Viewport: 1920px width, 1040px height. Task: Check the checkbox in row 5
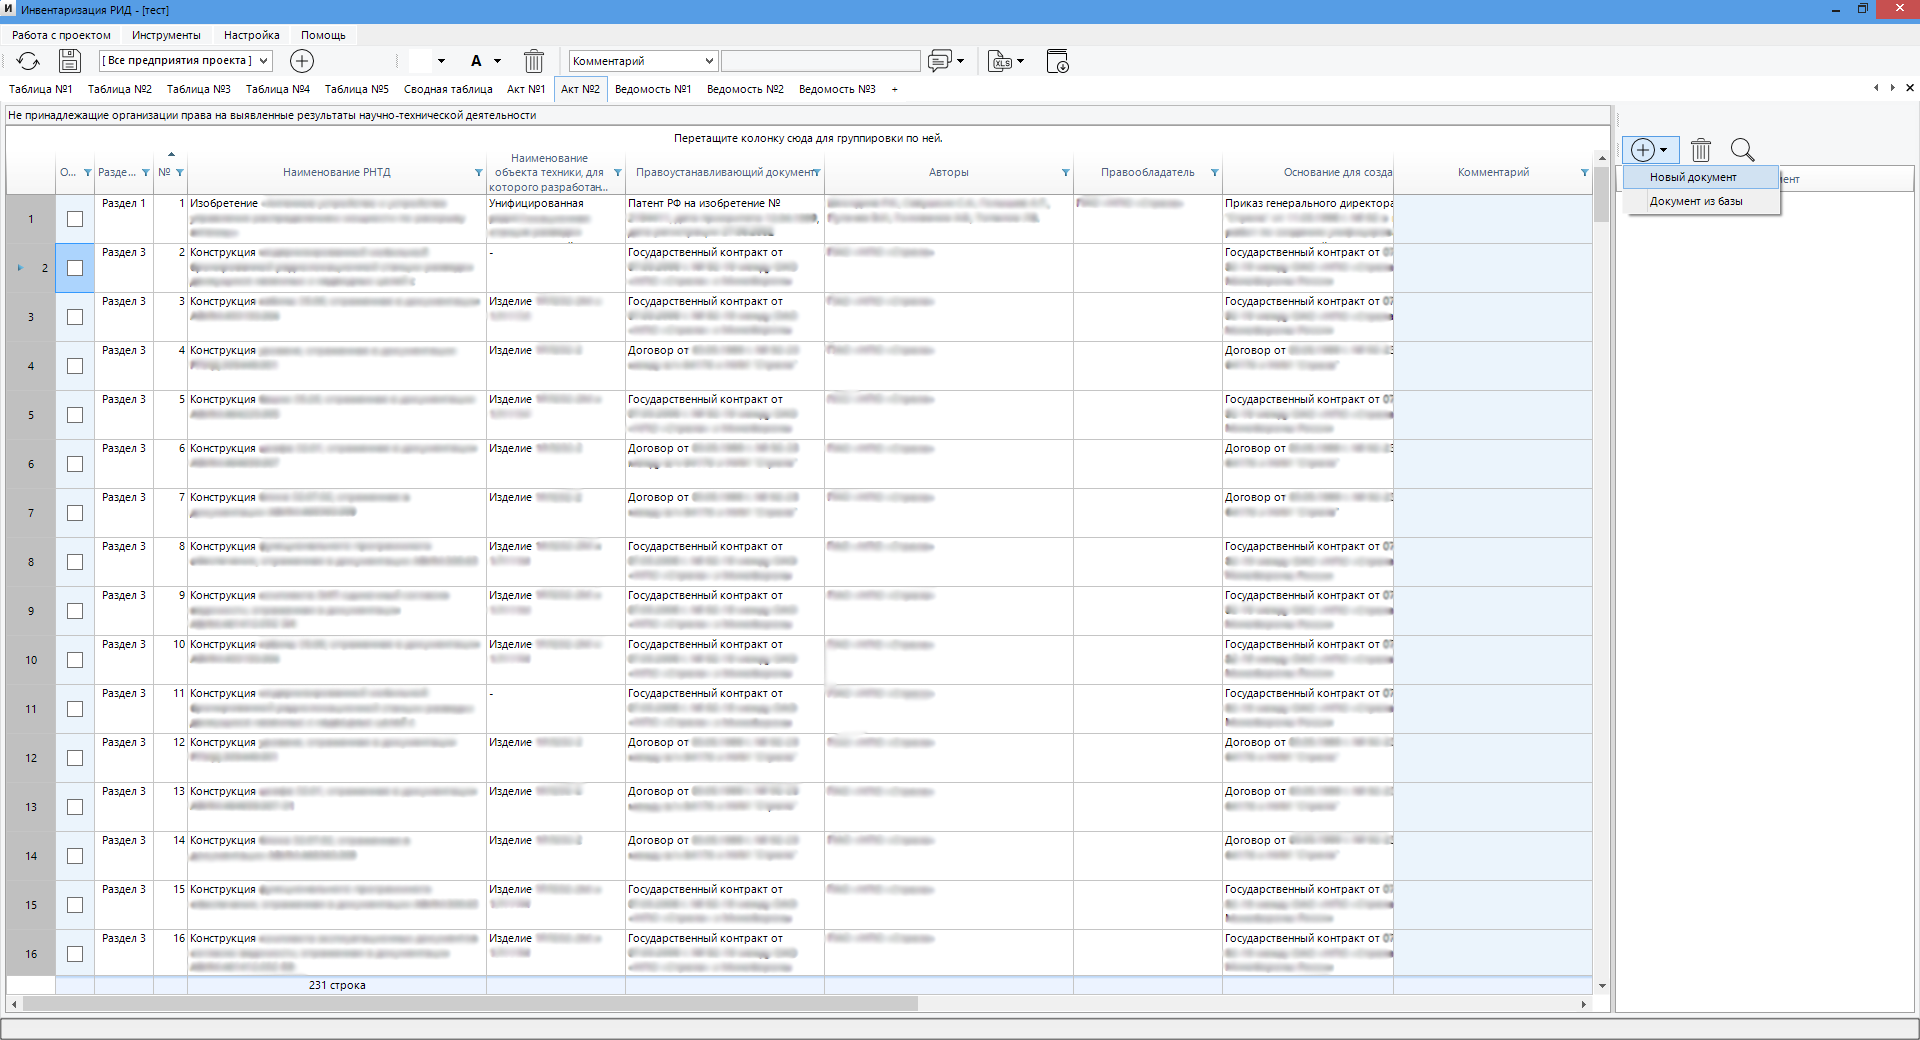[x=75, y=415]
